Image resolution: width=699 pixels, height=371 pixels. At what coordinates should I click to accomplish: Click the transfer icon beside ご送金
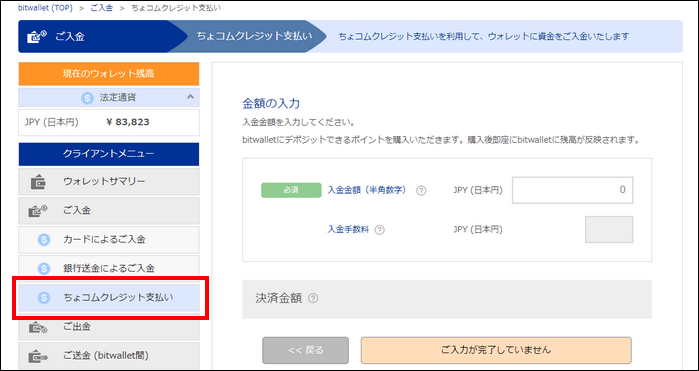click(x=38, y=357)
